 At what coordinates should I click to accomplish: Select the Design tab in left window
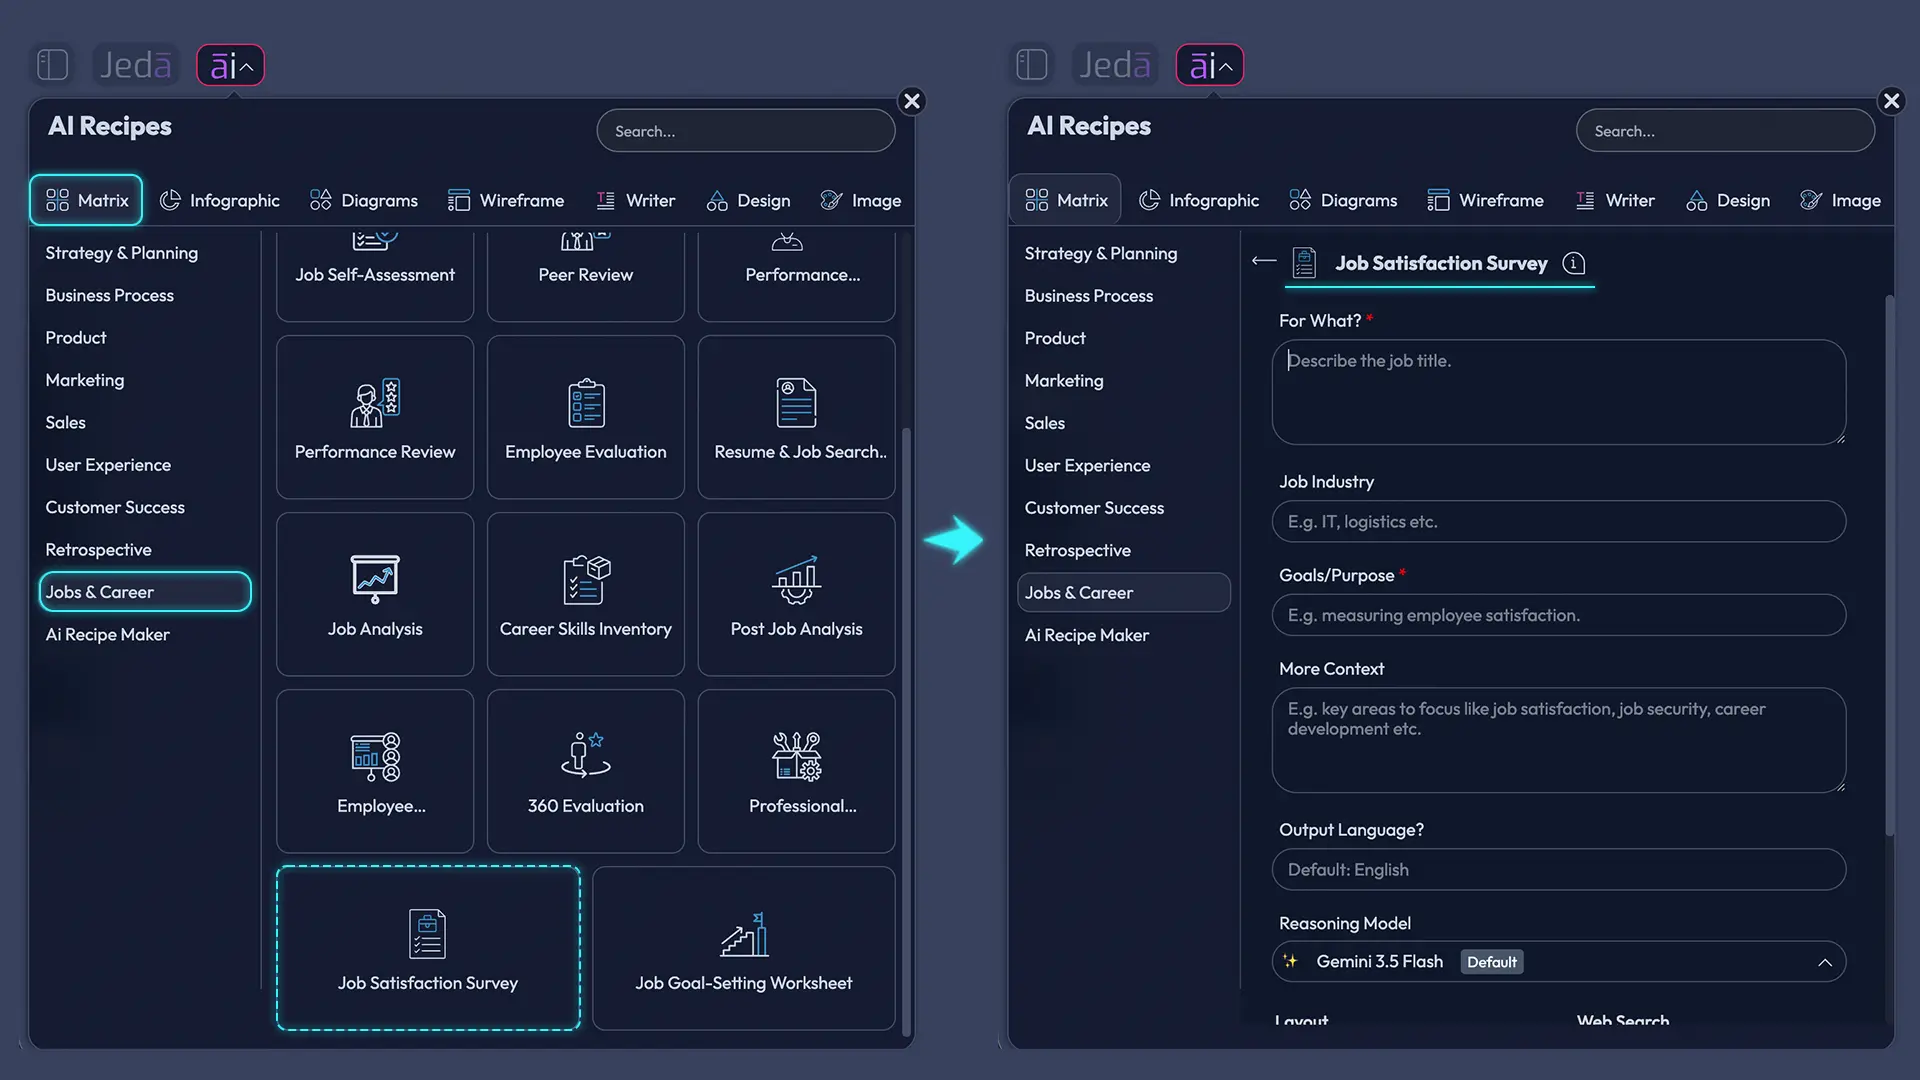[749, 201]
